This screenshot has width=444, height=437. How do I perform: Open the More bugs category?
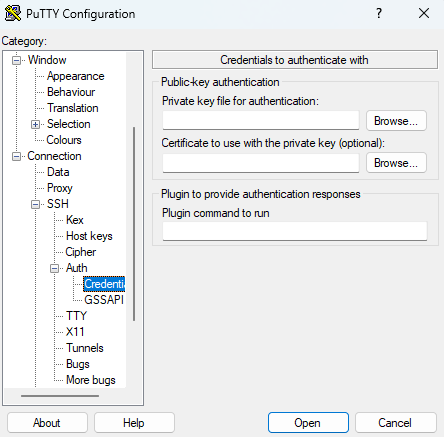(x=91, y=380)
